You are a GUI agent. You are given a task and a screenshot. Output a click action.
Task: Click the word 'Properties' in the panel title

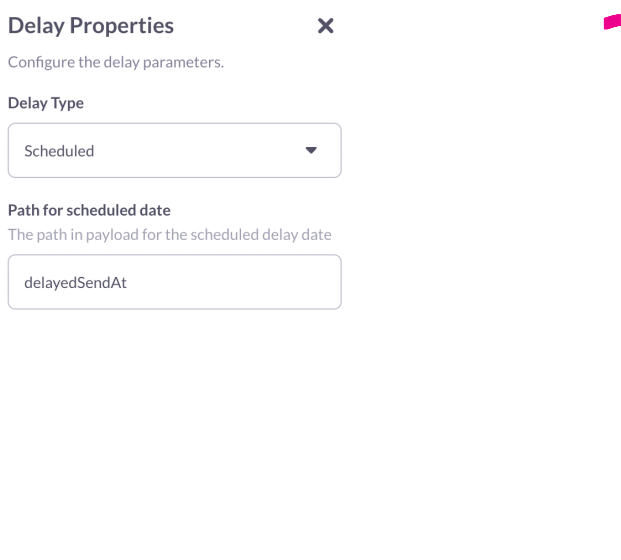point(122,26)
